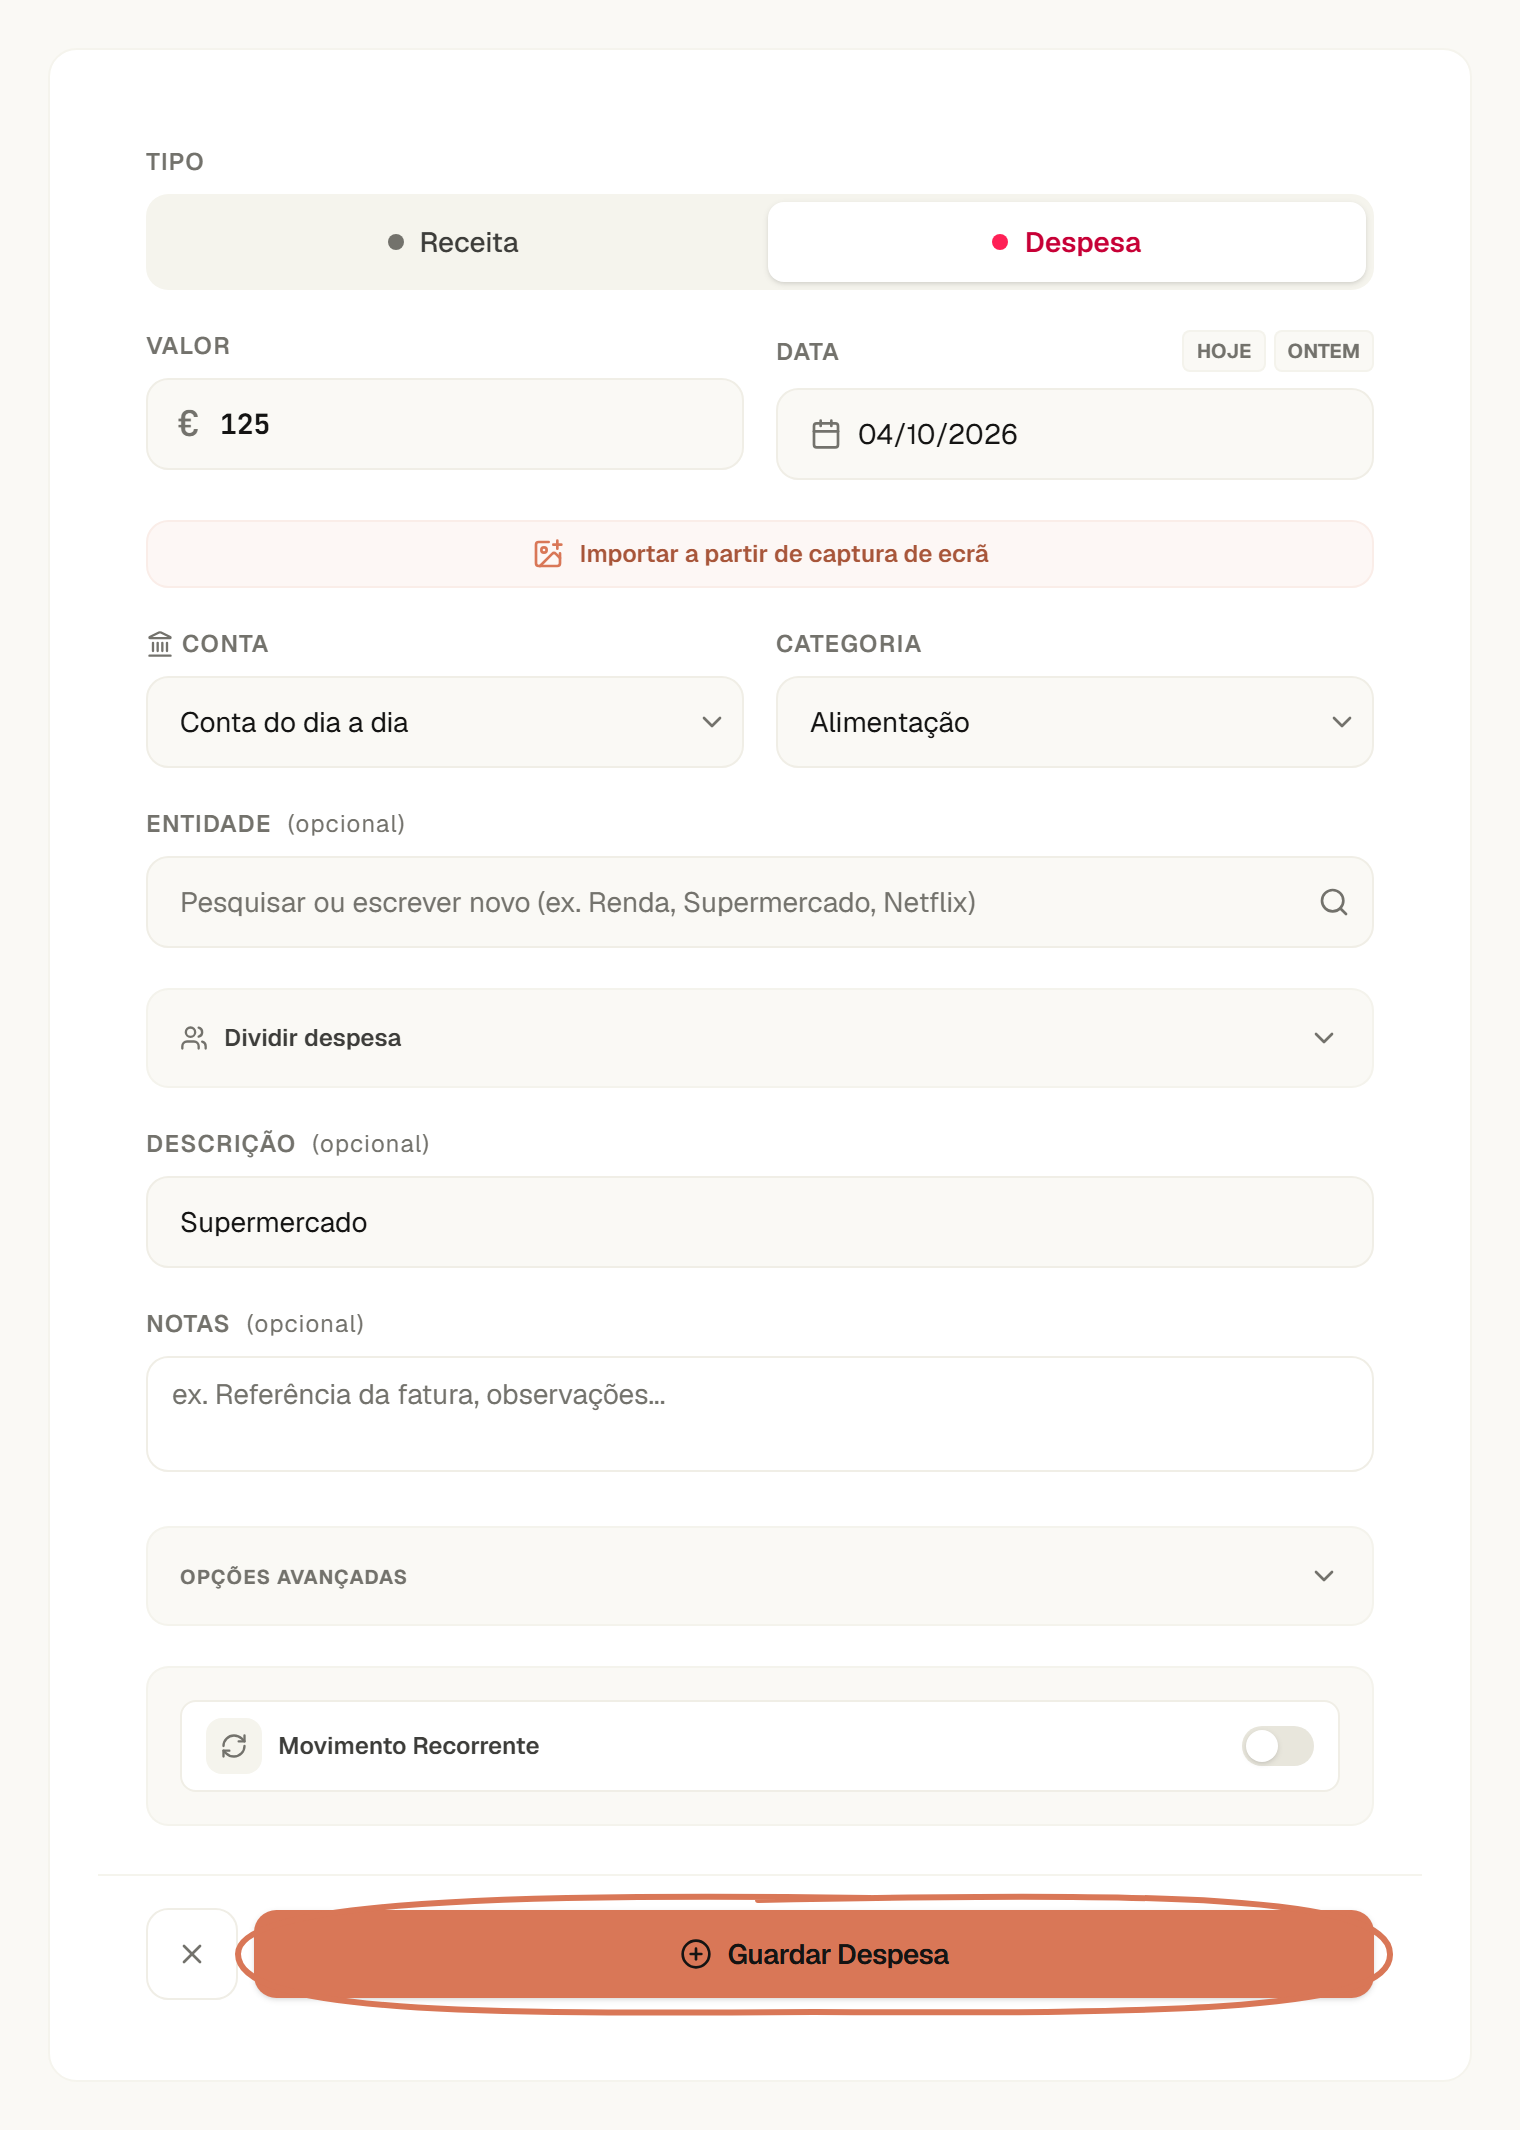This screenshot has height=2130, width=1520.
Task: Open the Alimentação category dropdown
Action: point(1075,722)
